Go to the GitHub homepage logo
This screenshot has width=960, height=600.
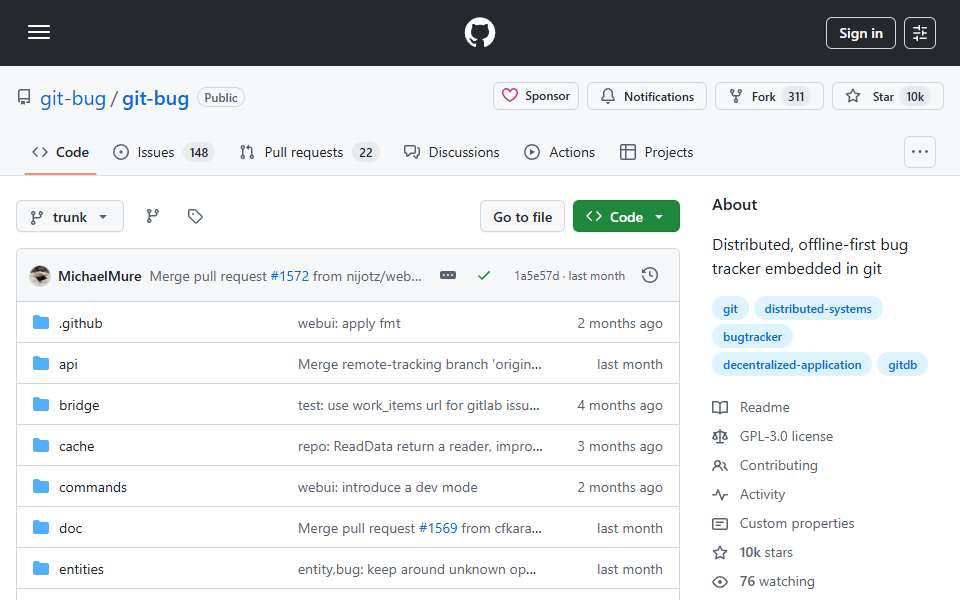(x=479, y=32)
